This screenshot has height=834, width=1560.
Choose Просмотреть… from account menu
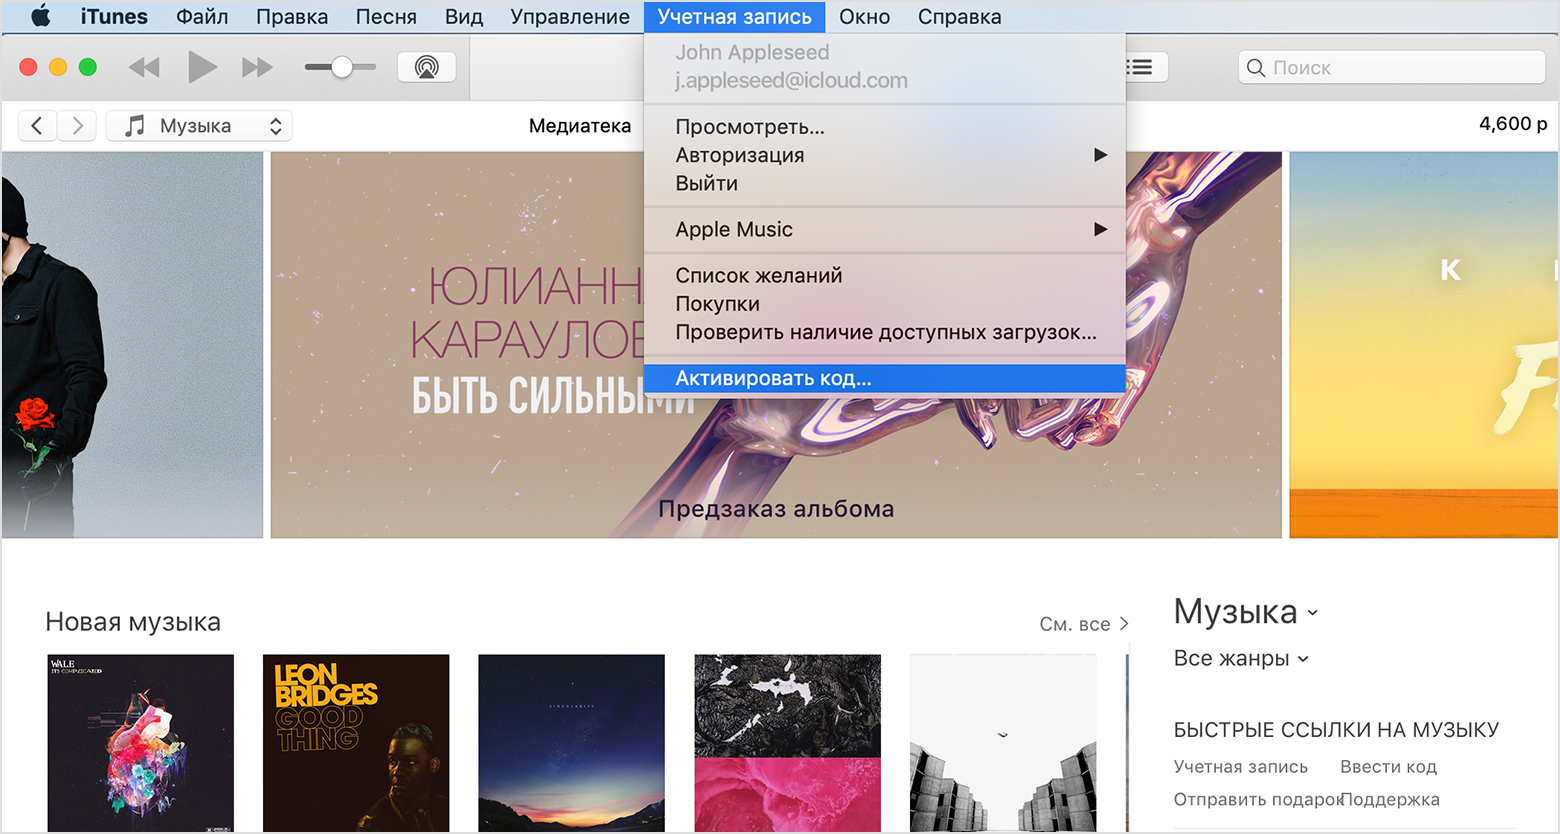coord(885,127)
